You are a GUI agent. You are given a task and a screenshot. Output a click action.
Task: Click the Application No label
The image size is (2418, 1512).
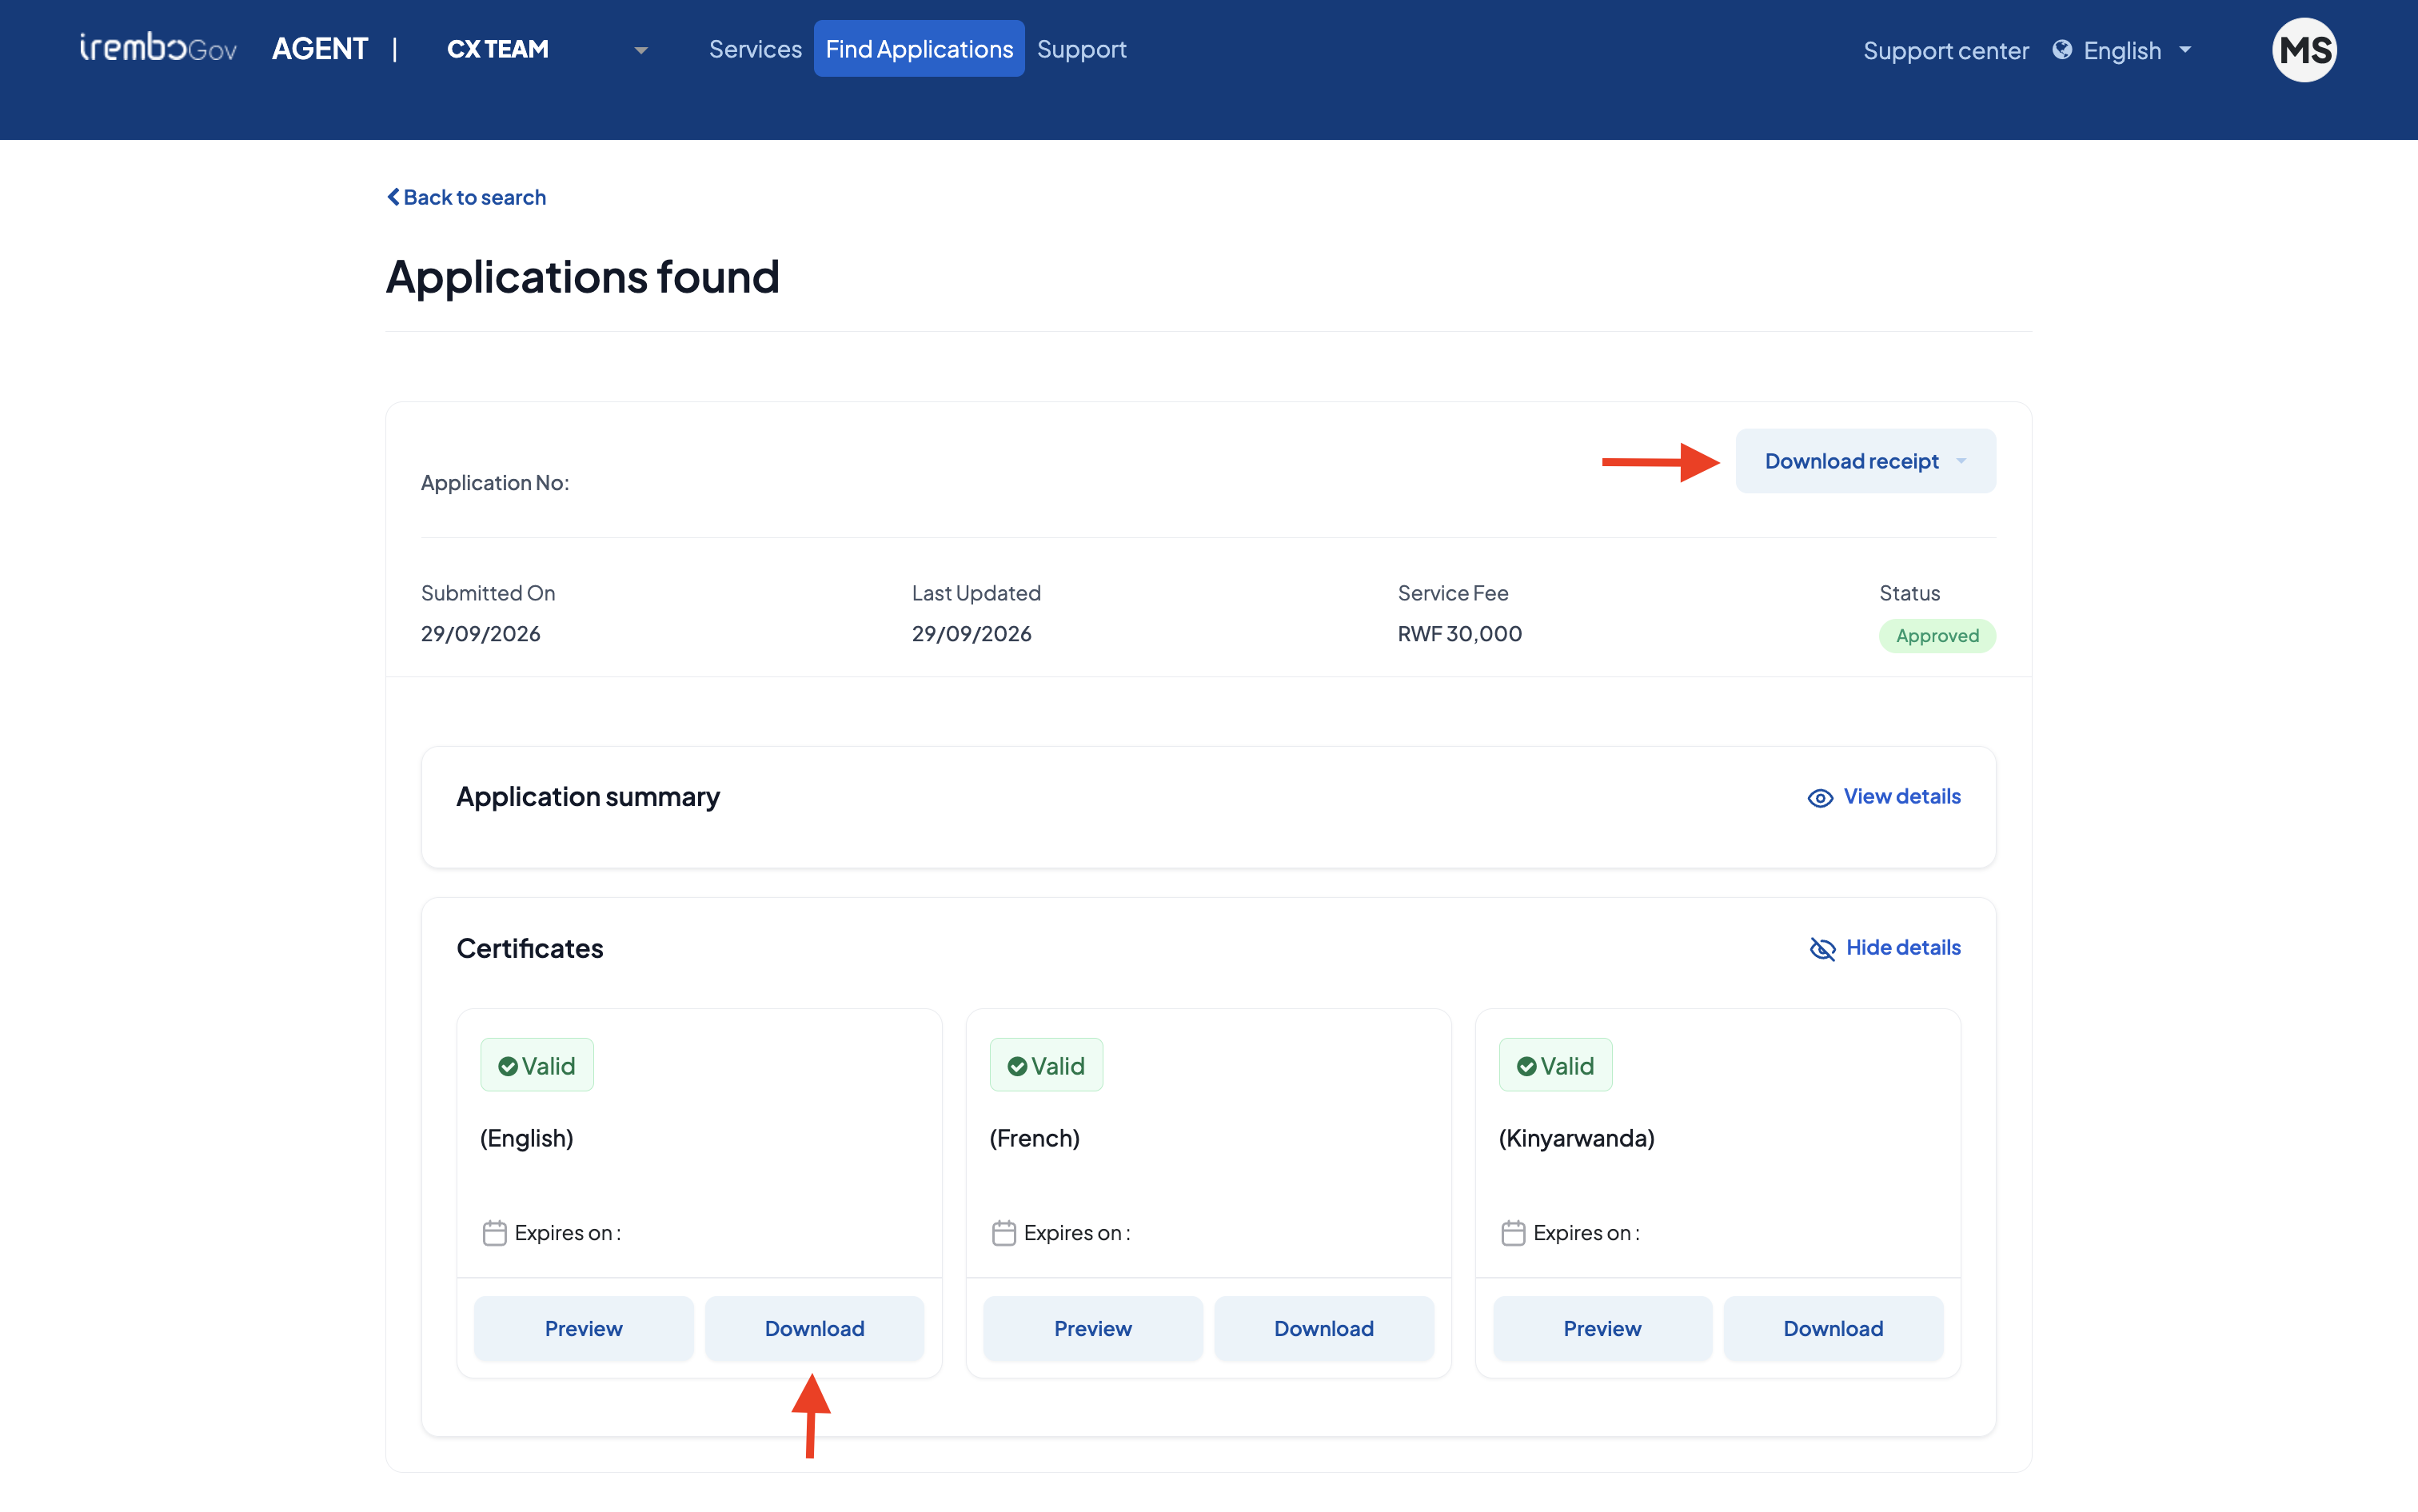[494, 482]
